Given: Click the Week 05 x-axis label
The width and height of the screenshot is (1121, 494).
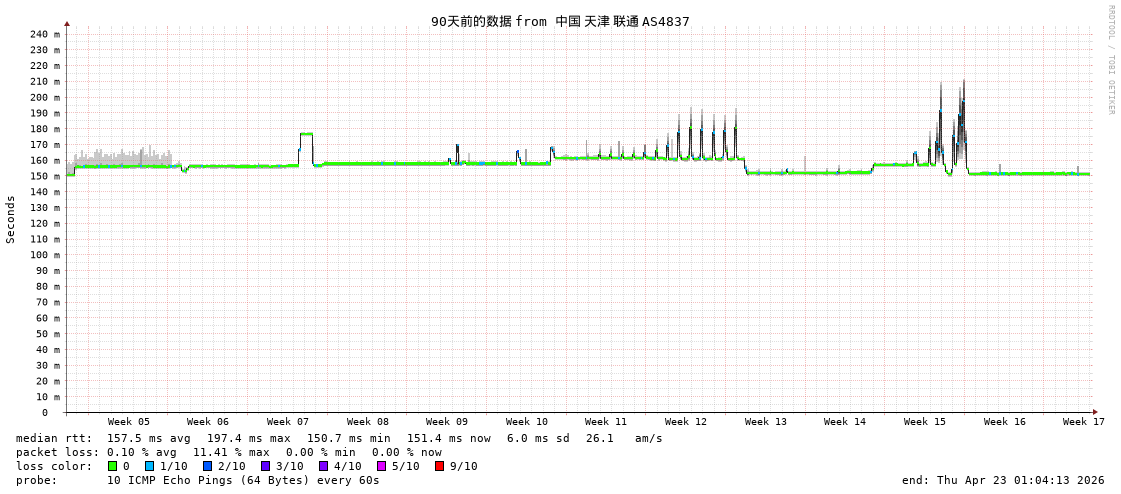Looking at the screenshot, I should tap(128, 422).
